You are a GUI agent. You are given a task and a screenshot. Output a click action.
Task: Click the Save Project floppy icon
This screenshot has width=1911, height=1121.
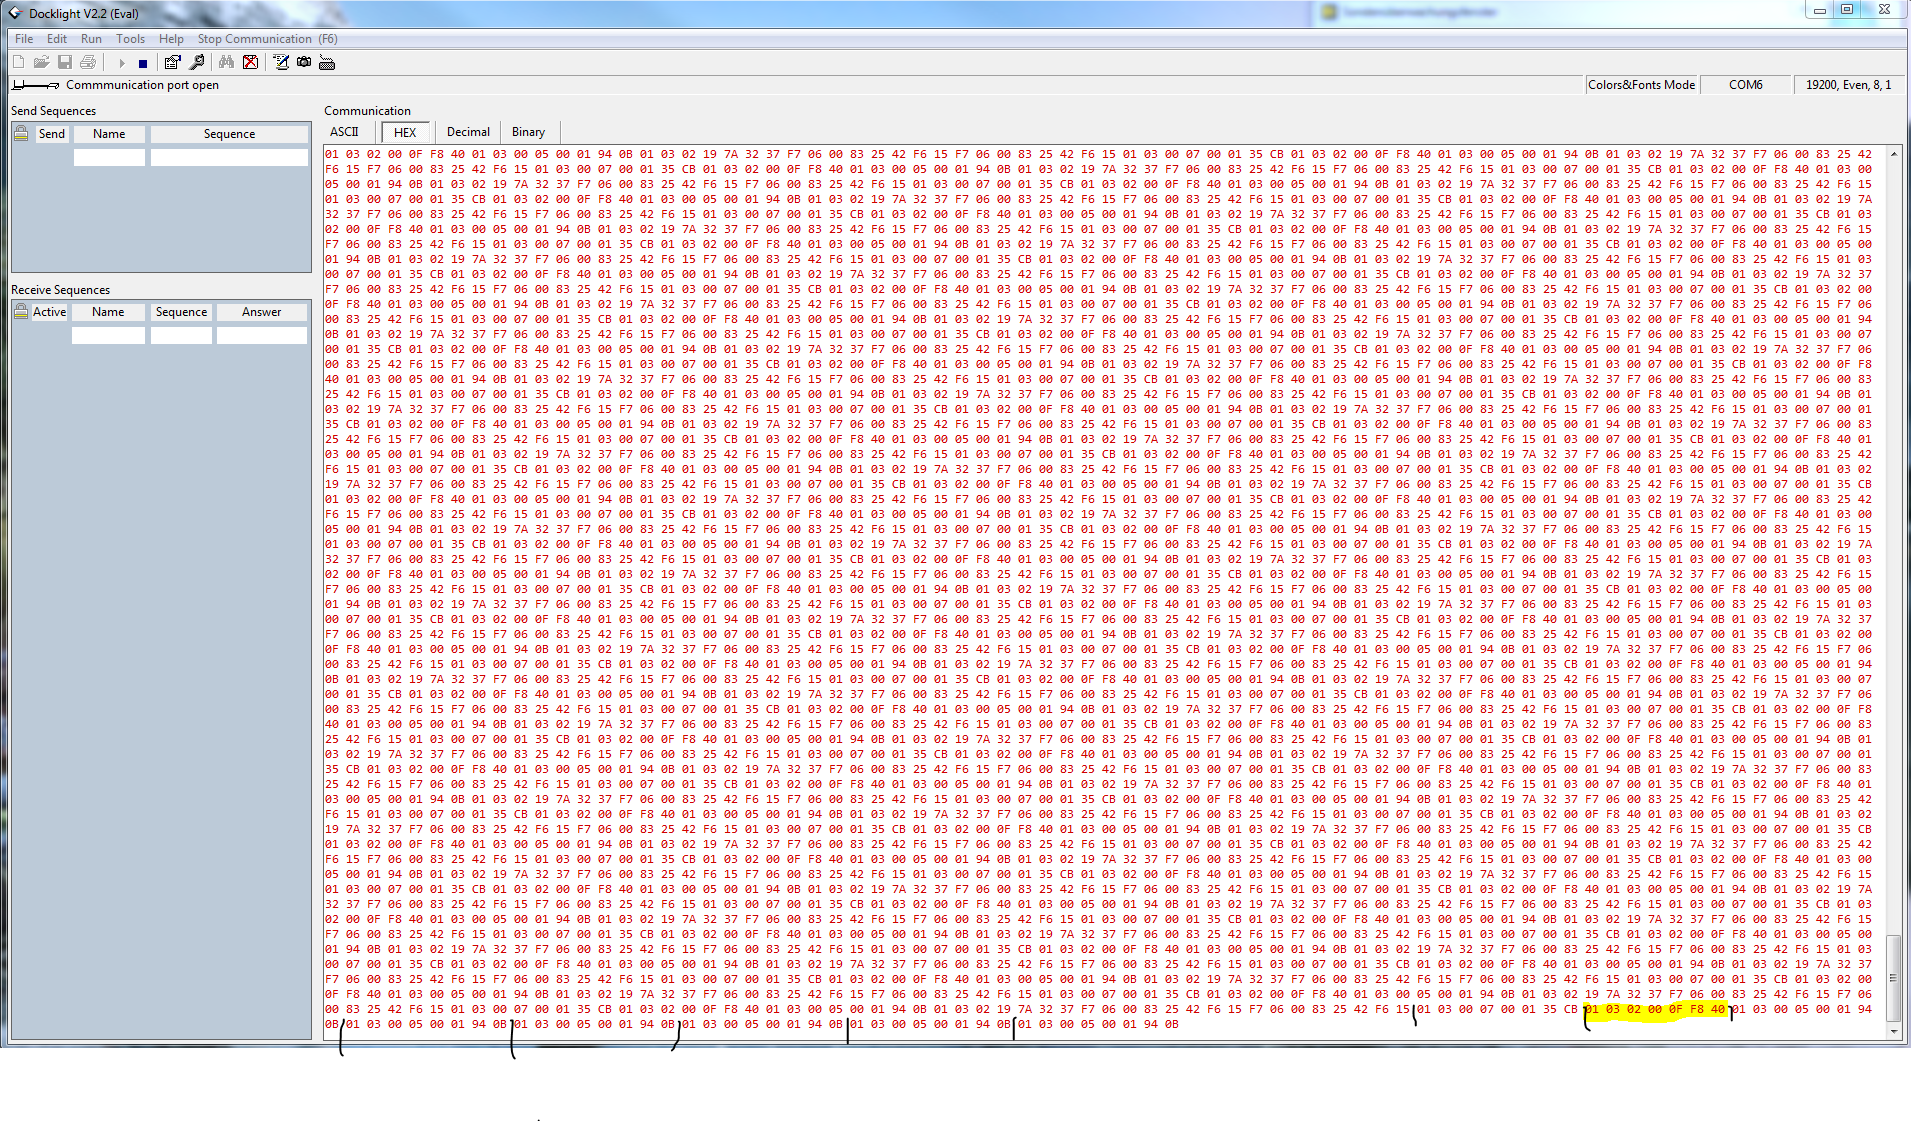point(65,62)
